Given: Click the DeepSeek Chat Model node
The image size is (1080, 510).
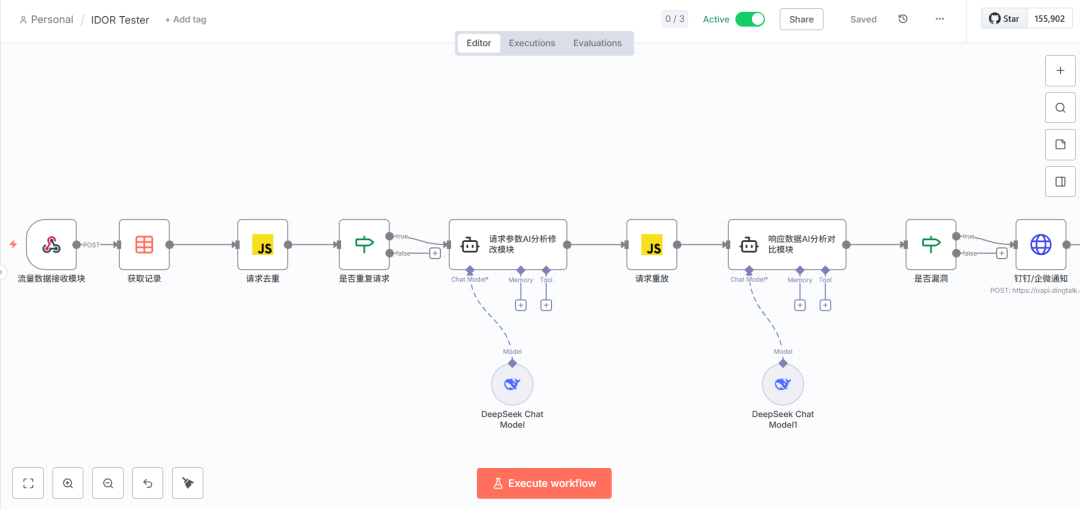Looking at the screenshot, I should [x=512, y=384].
